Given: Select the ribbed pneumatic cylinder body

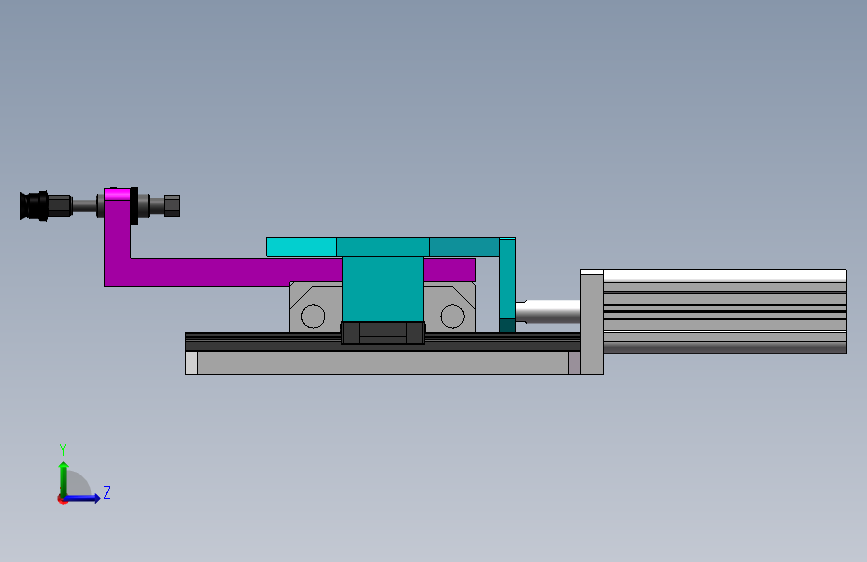Looking at the screenshot, I should point(725,311).
